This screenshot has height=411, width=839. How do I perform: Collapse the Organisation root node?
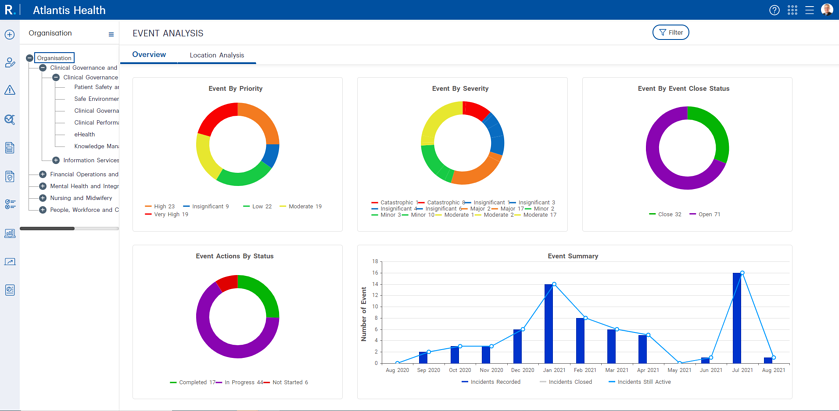(x=30, y=58)
